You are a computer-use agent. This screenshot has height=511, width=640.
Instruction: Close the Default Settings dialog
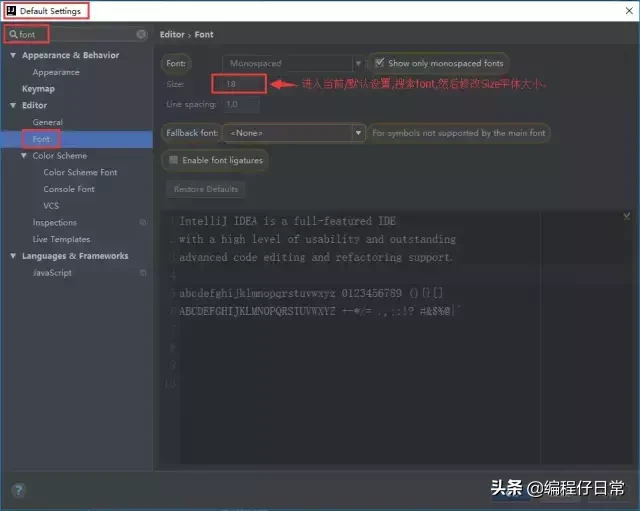629,11
